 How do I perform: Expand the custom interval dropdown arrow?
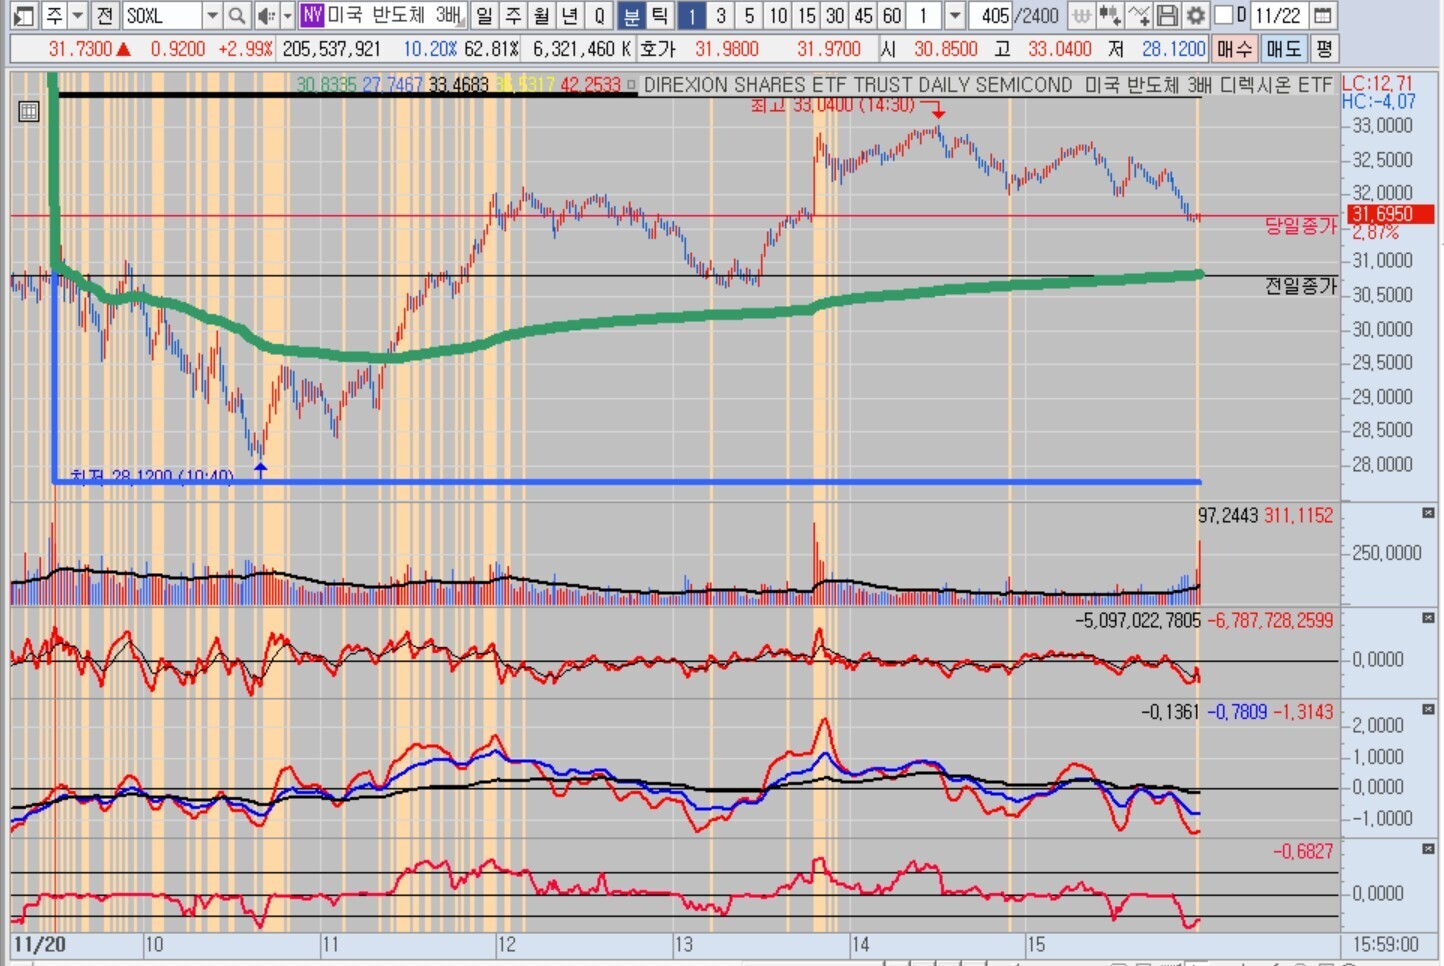[x=954, y=15]
